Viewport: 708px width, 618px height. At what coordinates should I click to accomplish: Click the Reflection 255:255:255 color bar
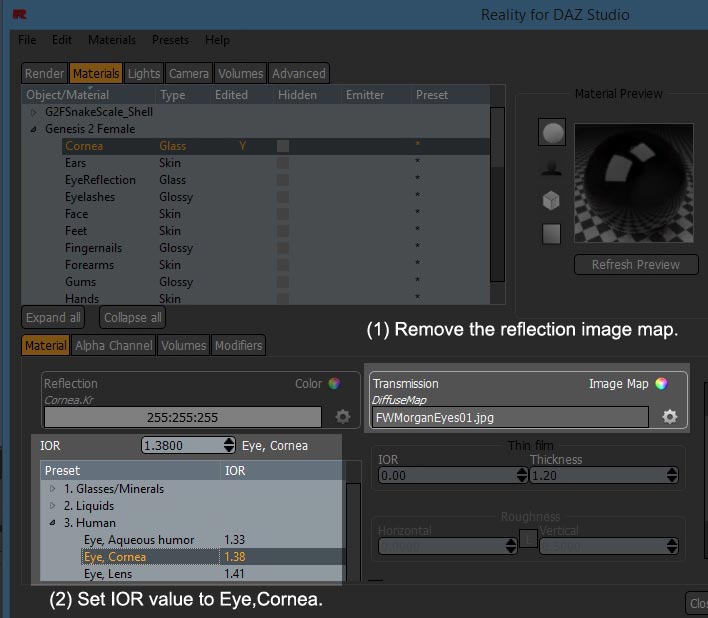tap(182, 417)
